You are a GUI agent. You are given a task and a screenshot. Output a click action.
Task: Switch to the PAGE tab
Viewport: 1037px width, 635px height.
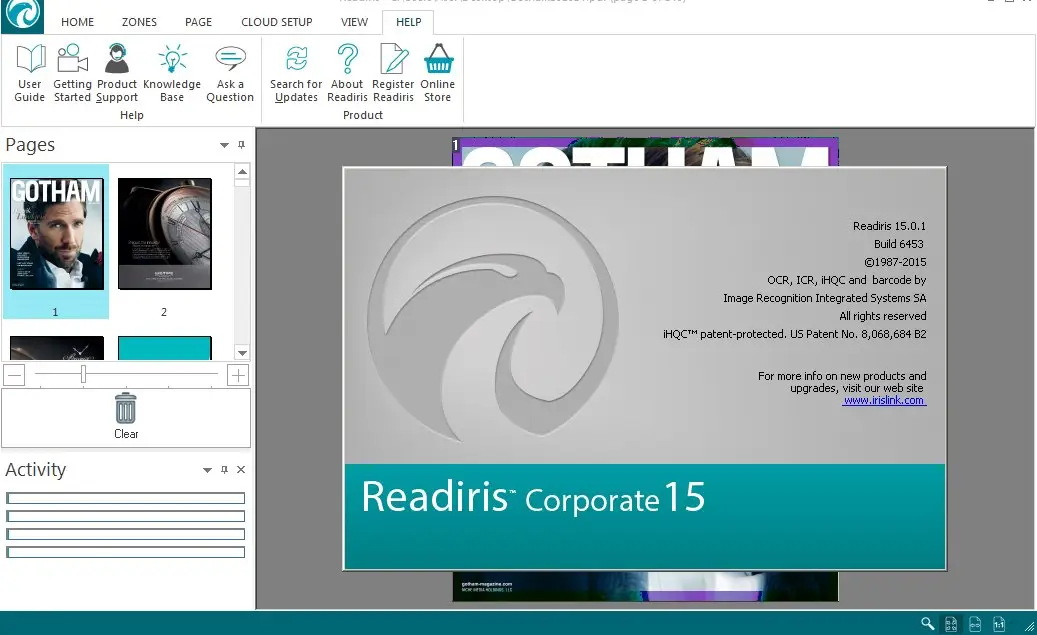tap(198, 22)
